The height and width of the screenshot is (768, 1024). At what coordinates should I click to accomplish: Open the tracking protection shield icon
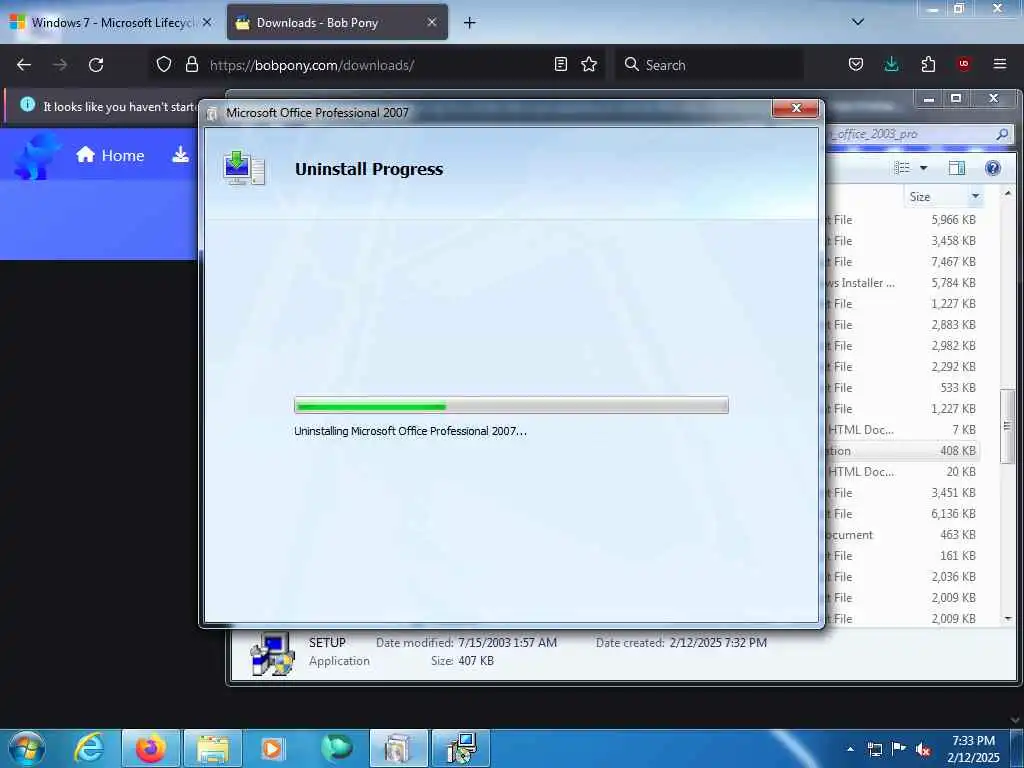(164, 65)
